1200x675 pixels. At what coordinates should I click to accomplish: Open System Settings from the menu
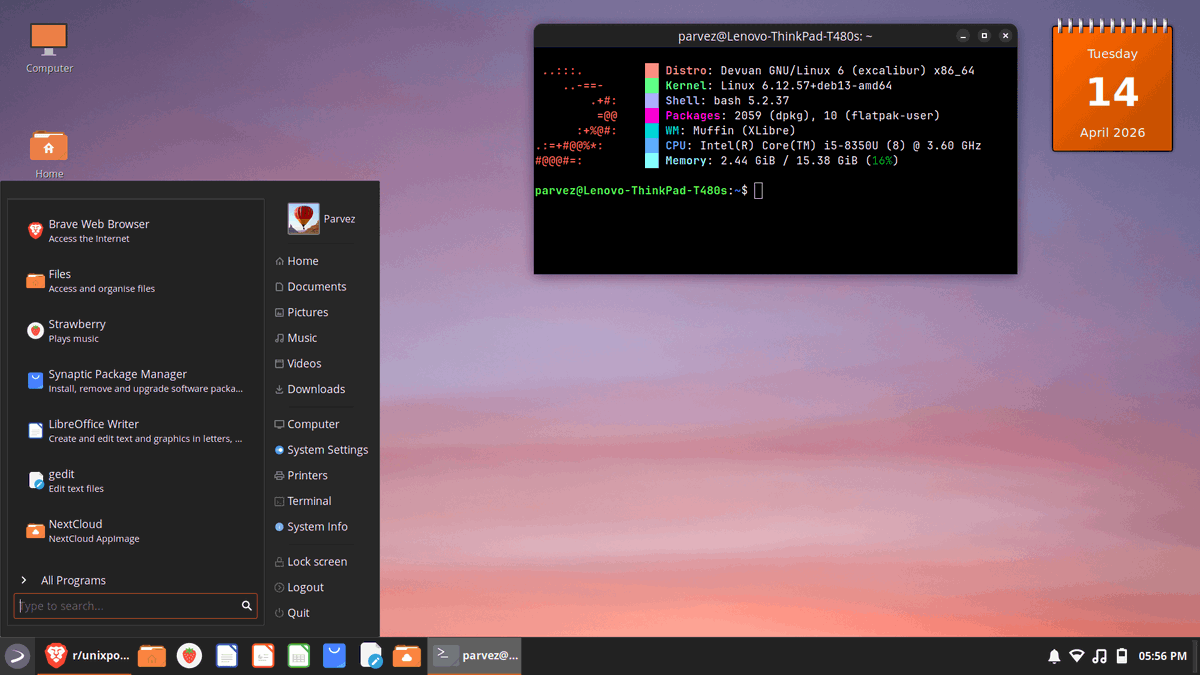pyautogui.click(x=322, y=450)
